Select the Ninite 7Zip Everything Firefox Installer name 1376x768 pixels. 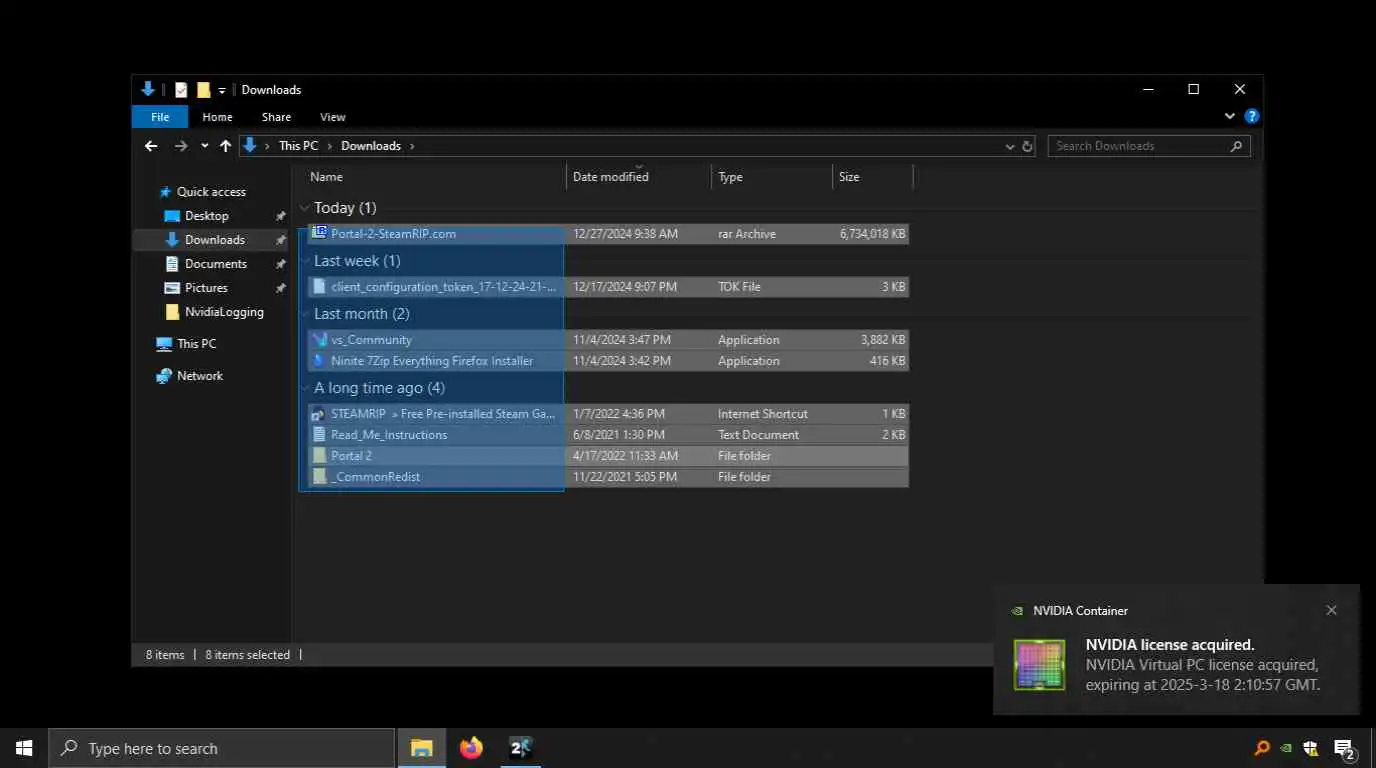coord(432,361)
